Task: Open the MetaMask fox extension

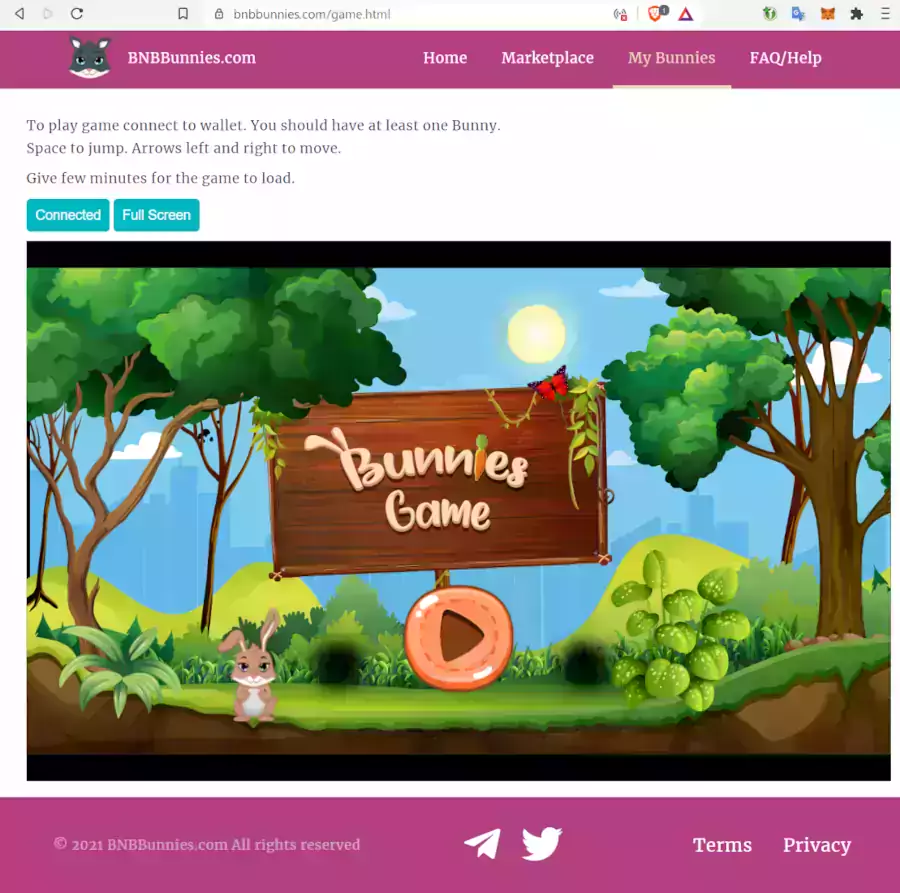Action: 827,14
